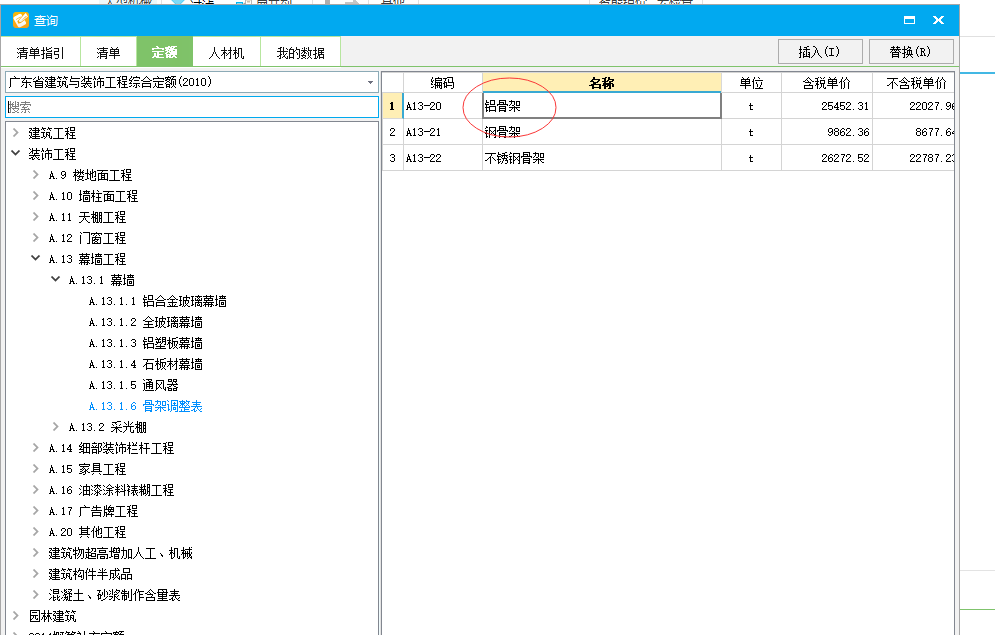Close the 查询 dialog
Viewport: 995px width, 635px height.
(x=939, y=20)
